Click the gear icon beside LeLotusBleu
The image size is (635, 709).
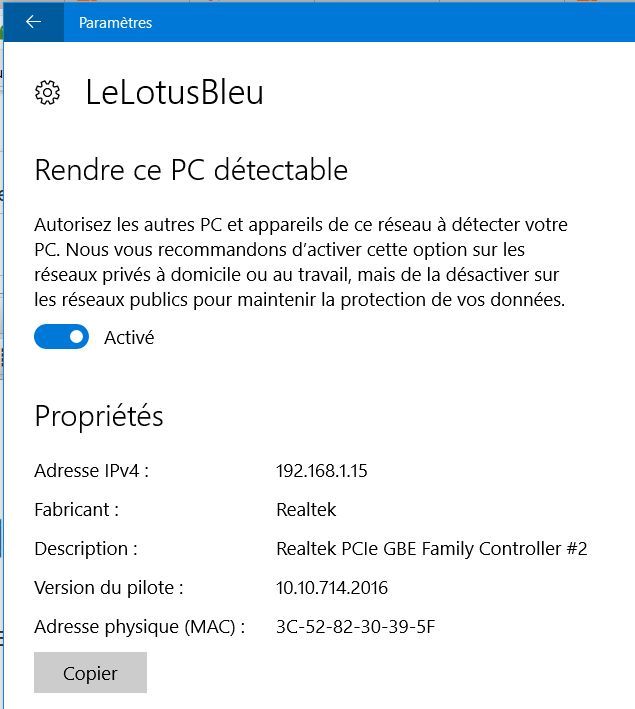47,93
